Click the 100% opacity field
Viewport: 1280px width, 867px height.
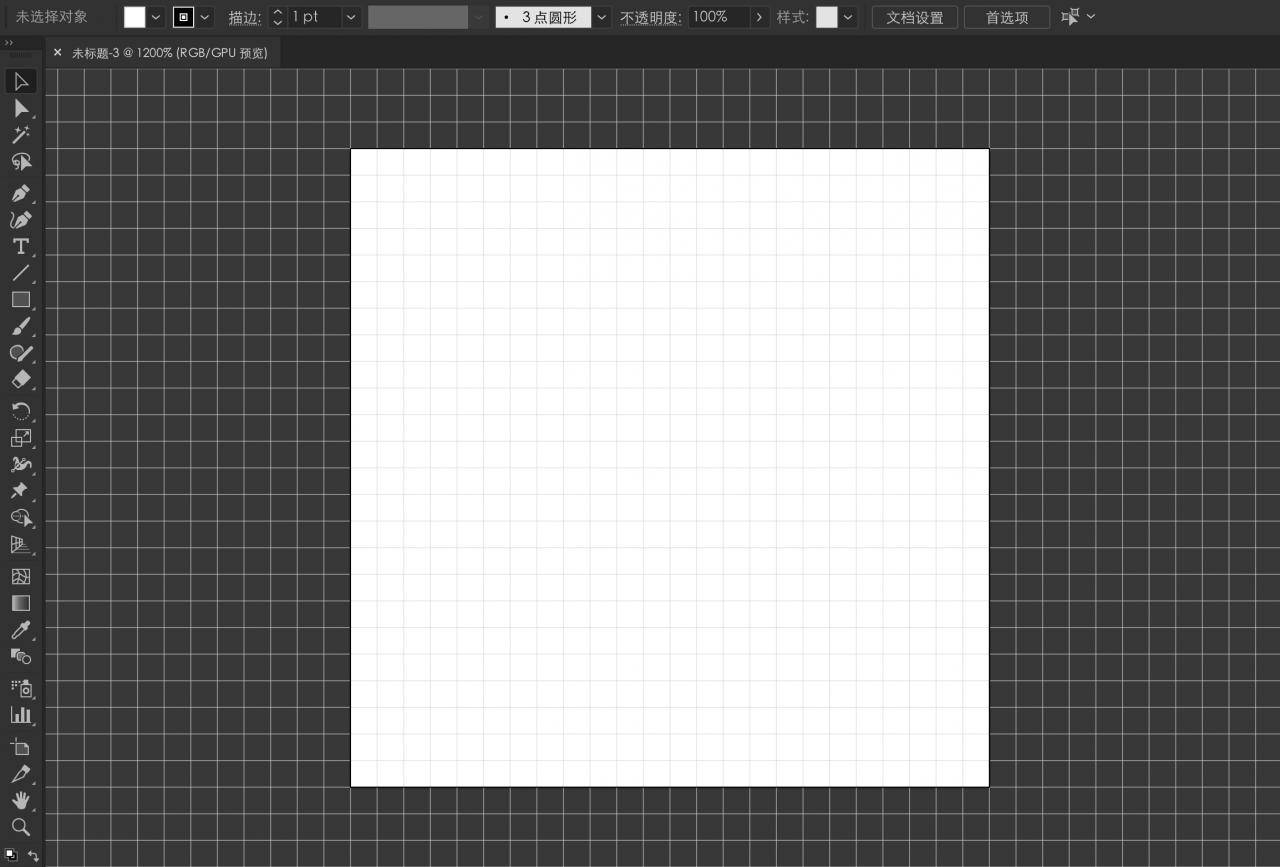tap(719, 17)
